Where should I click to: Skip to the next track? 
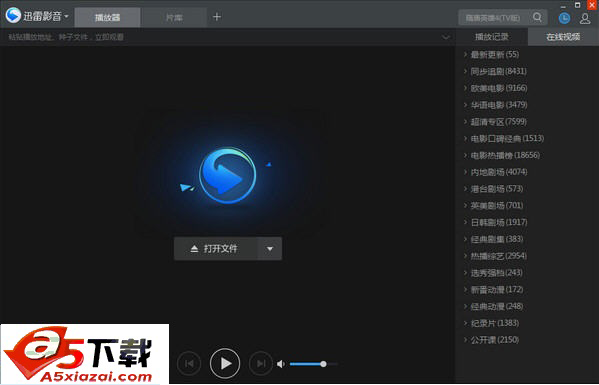[261, 363]
